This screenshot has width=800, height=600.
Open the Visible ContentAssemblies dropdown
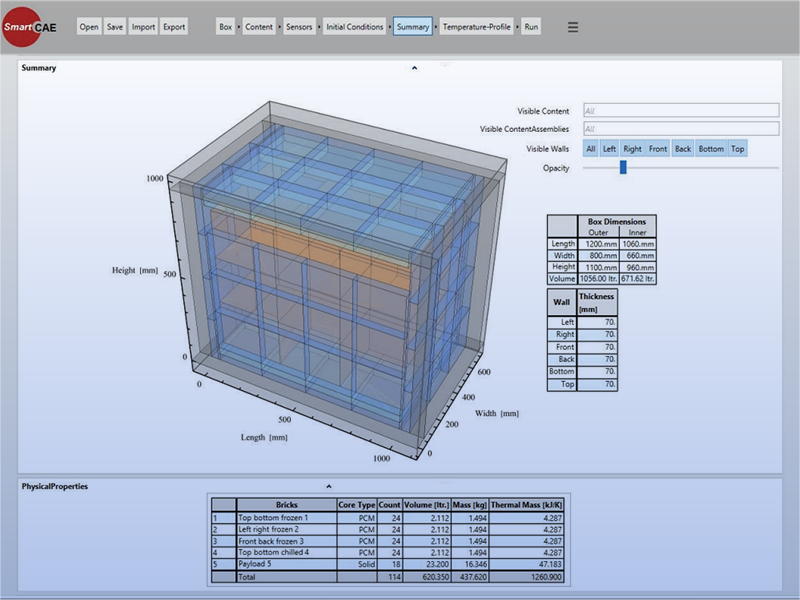679,129
